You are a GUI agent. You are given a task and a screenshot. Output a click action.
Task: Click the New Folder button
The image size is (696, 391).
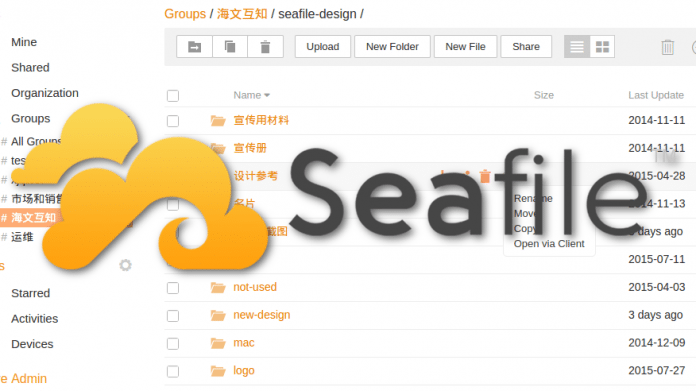point(392,47)
